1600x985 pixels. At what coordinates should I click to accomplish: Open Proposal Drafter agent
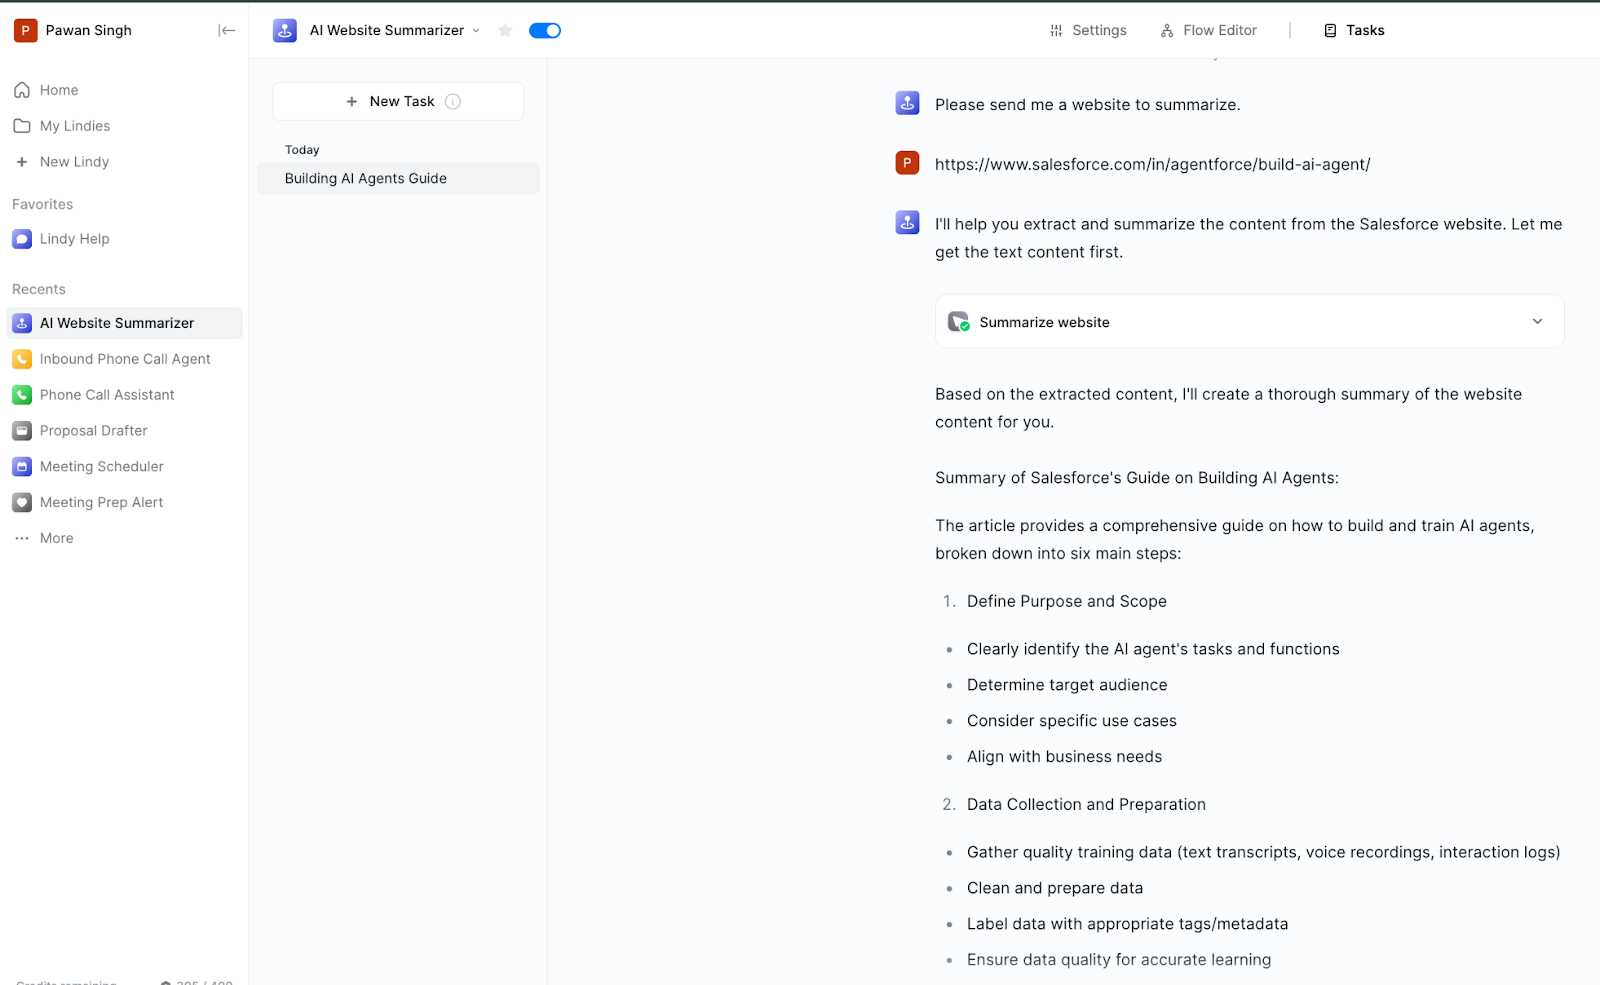(x=93, y=431)
